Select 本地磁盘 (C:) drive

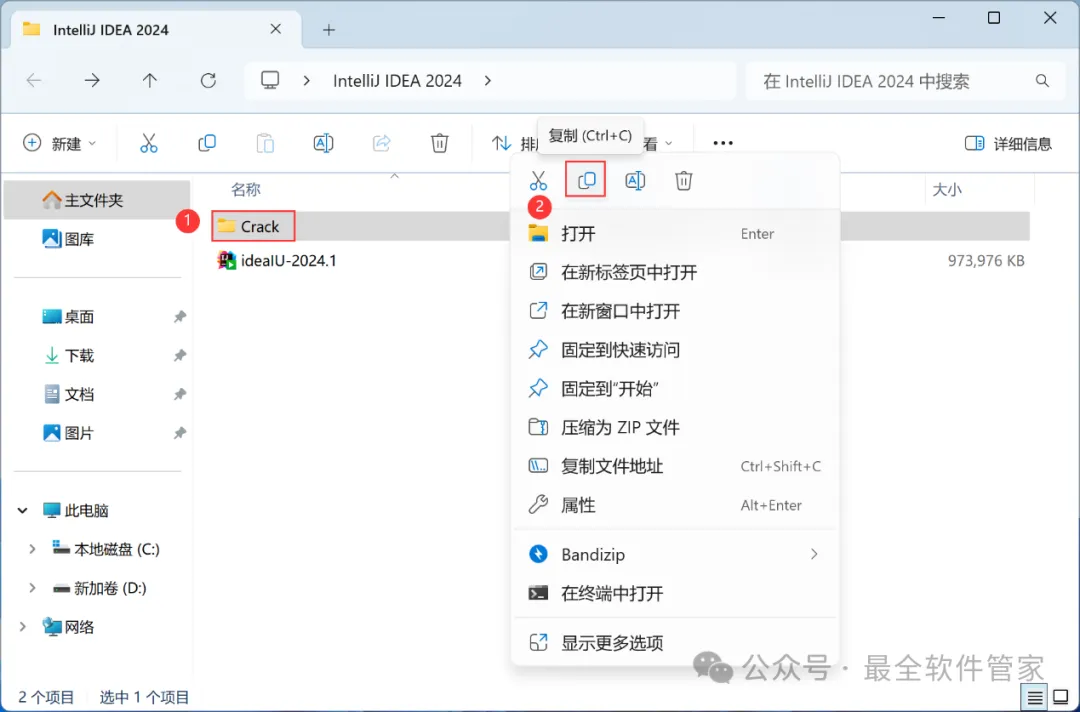tap(106, 549)
